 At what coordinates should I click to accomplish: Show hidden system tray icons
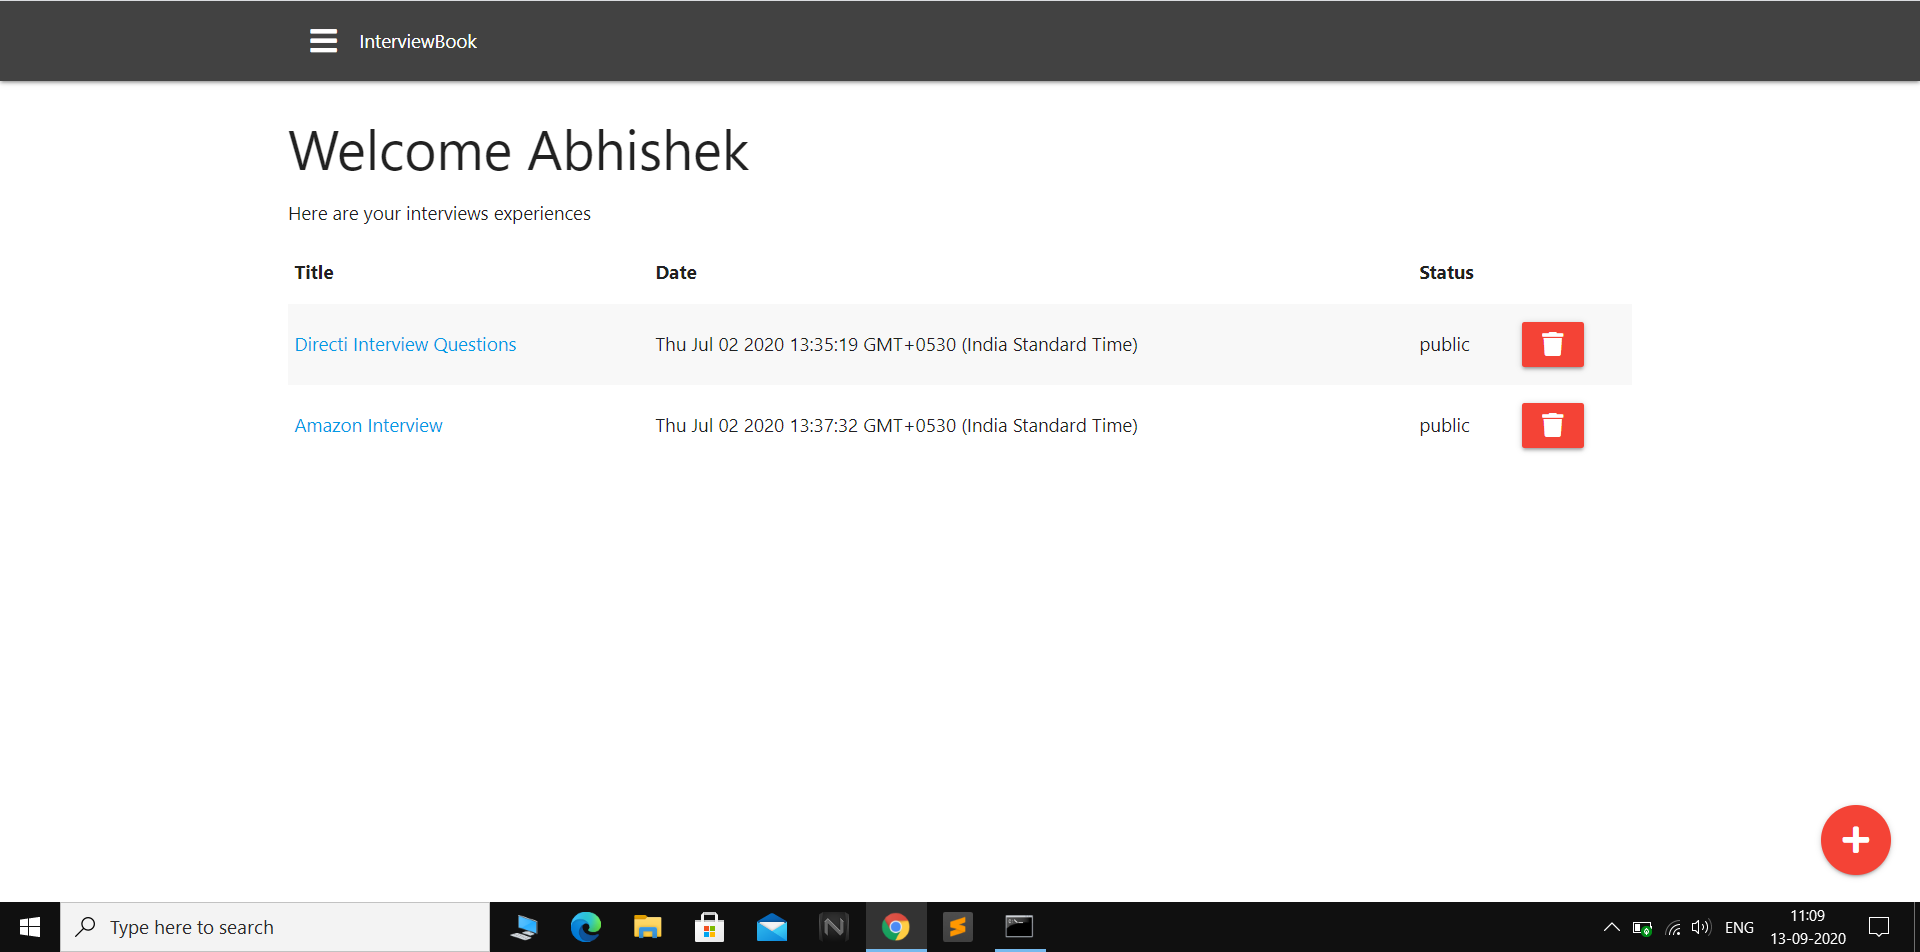1611,927
